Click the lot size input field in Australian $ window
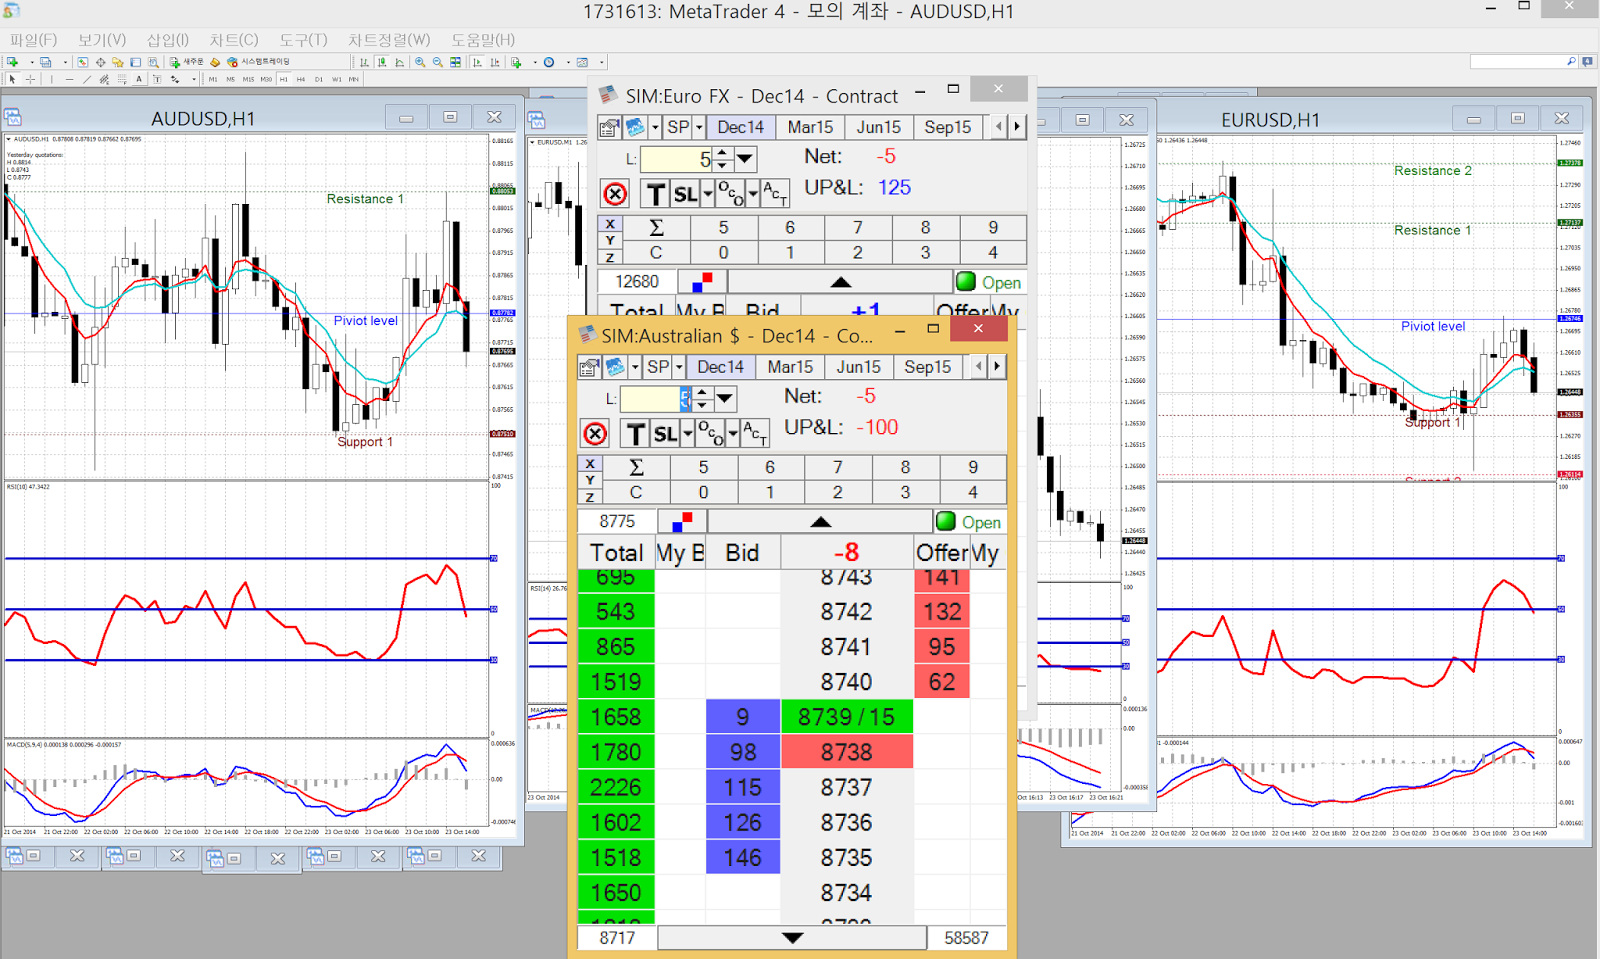 coord(655,399)
